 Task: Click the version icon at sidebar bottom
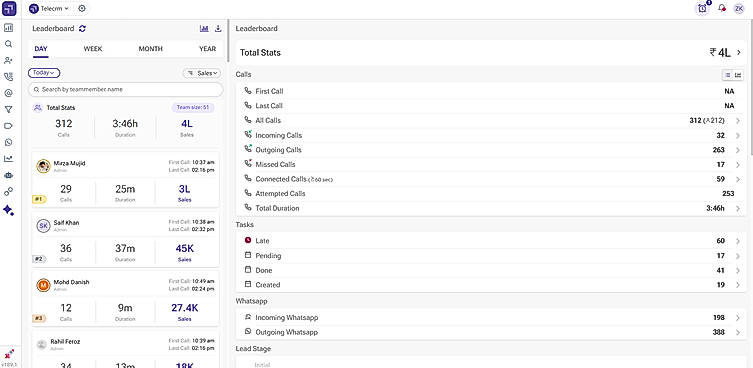9,354
